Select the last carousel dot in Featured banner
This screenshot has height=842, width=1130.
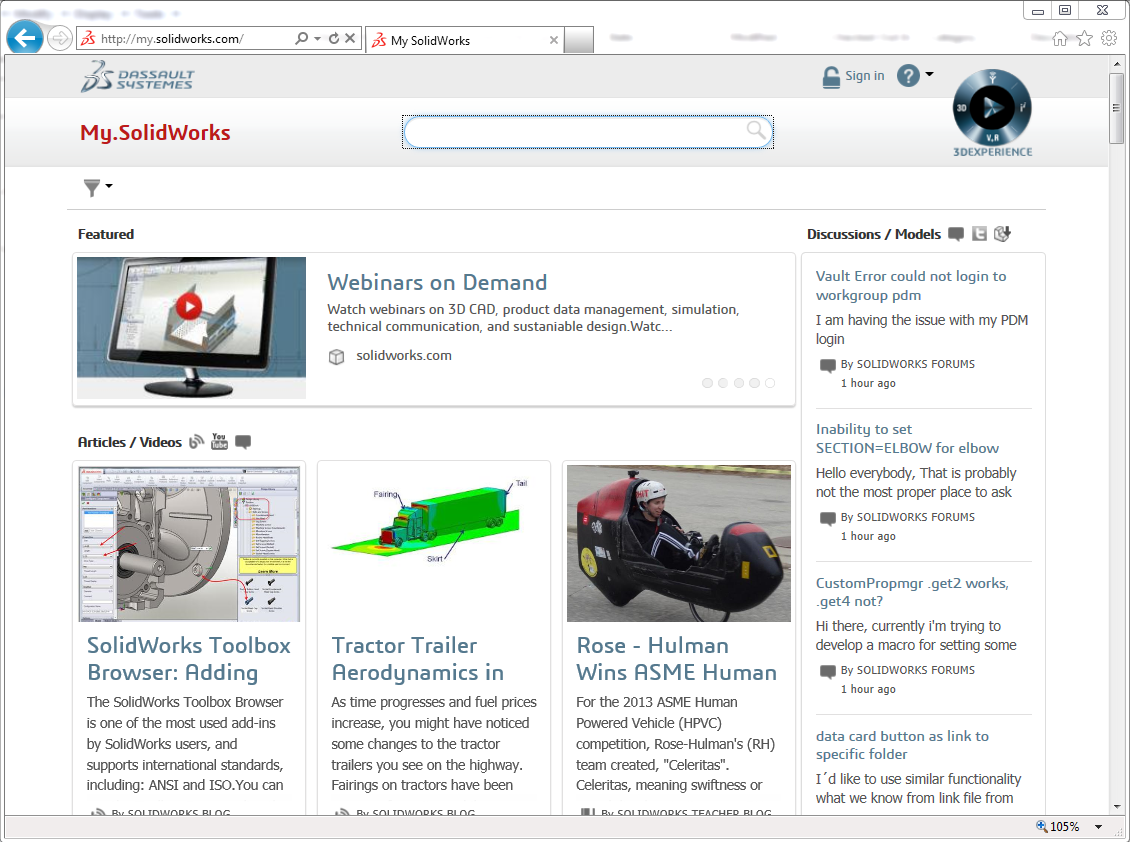pos(770,383)
